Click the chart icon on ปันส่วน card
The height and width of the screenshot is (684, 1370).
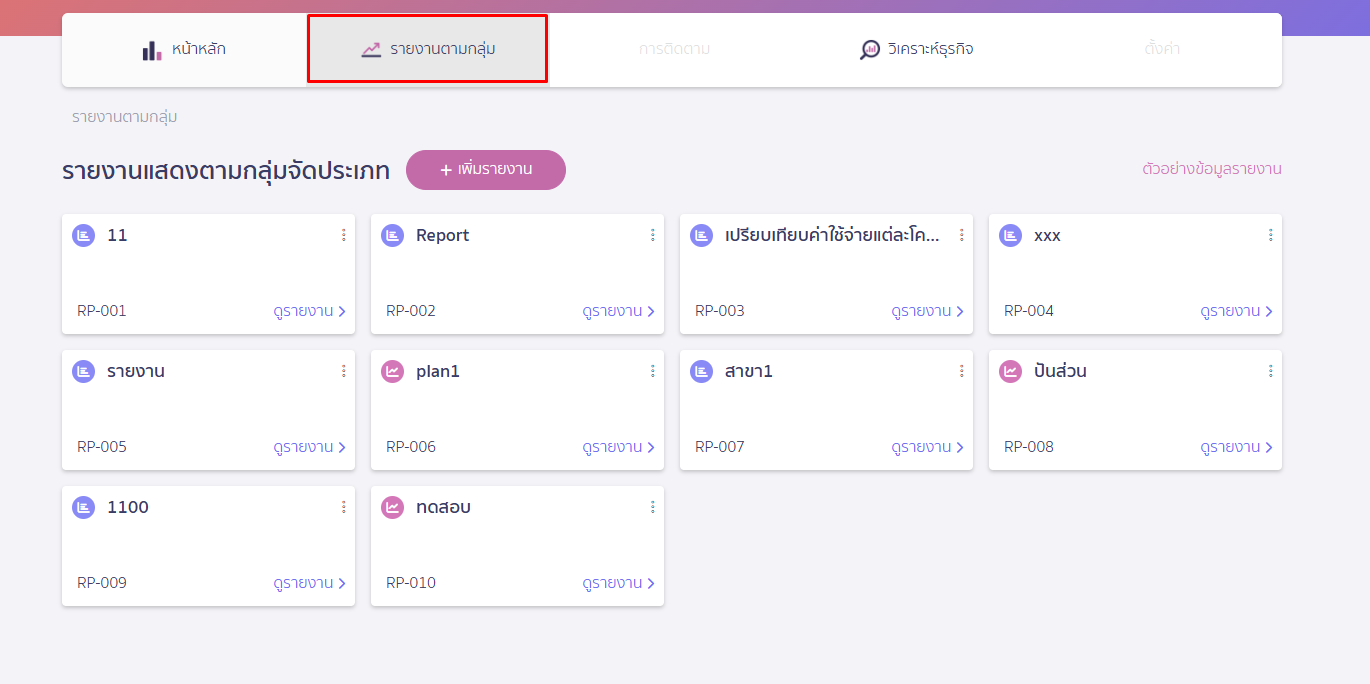click(x=1010, y=371)
